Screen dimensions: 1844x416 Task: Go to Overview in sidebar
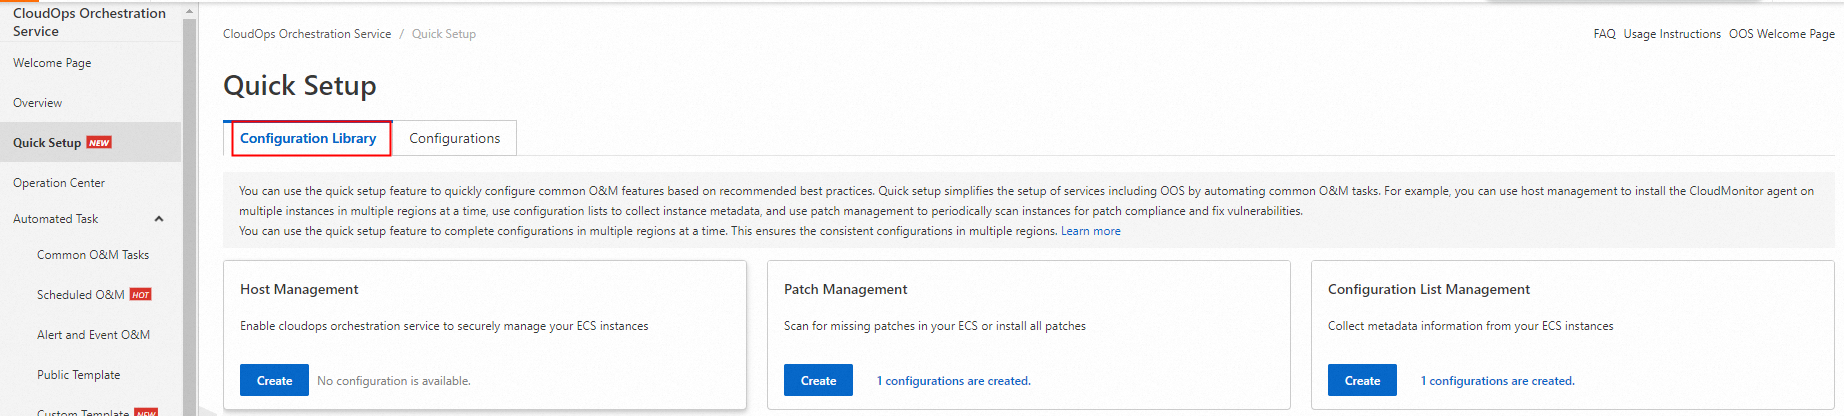[37, 103]
